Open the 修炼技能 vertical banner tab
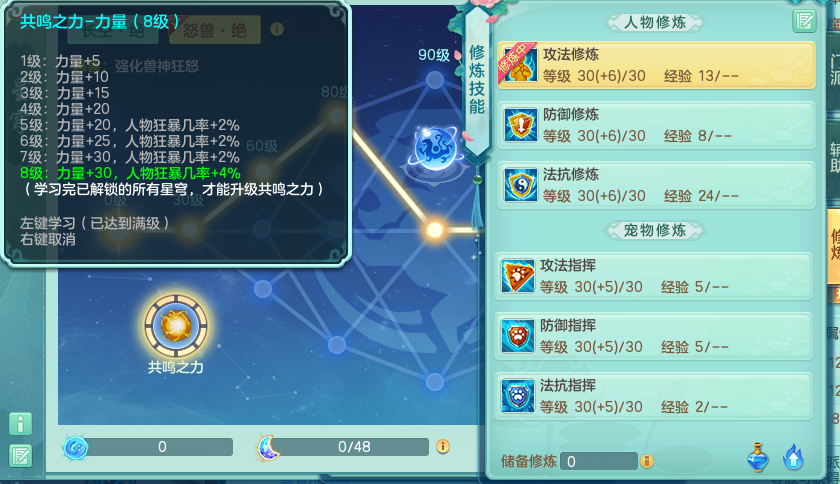This screenshot has height=484, width=840. [477, 79]
